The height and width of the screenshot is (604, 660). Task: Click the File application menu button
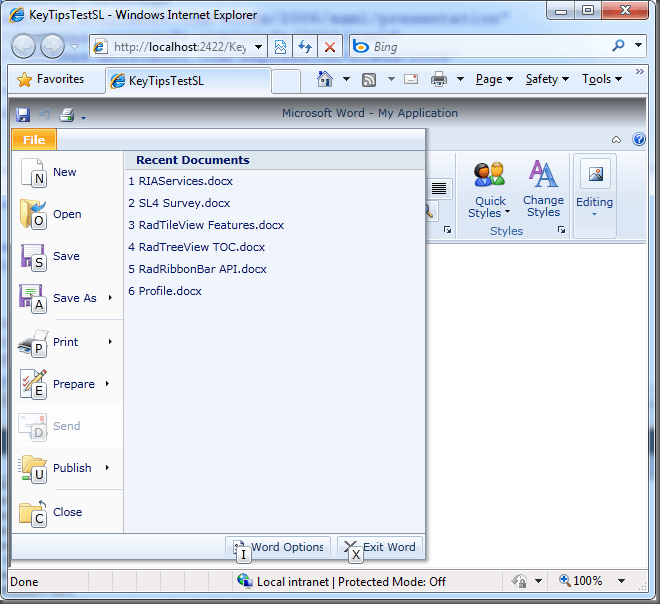tap(34, 140)
